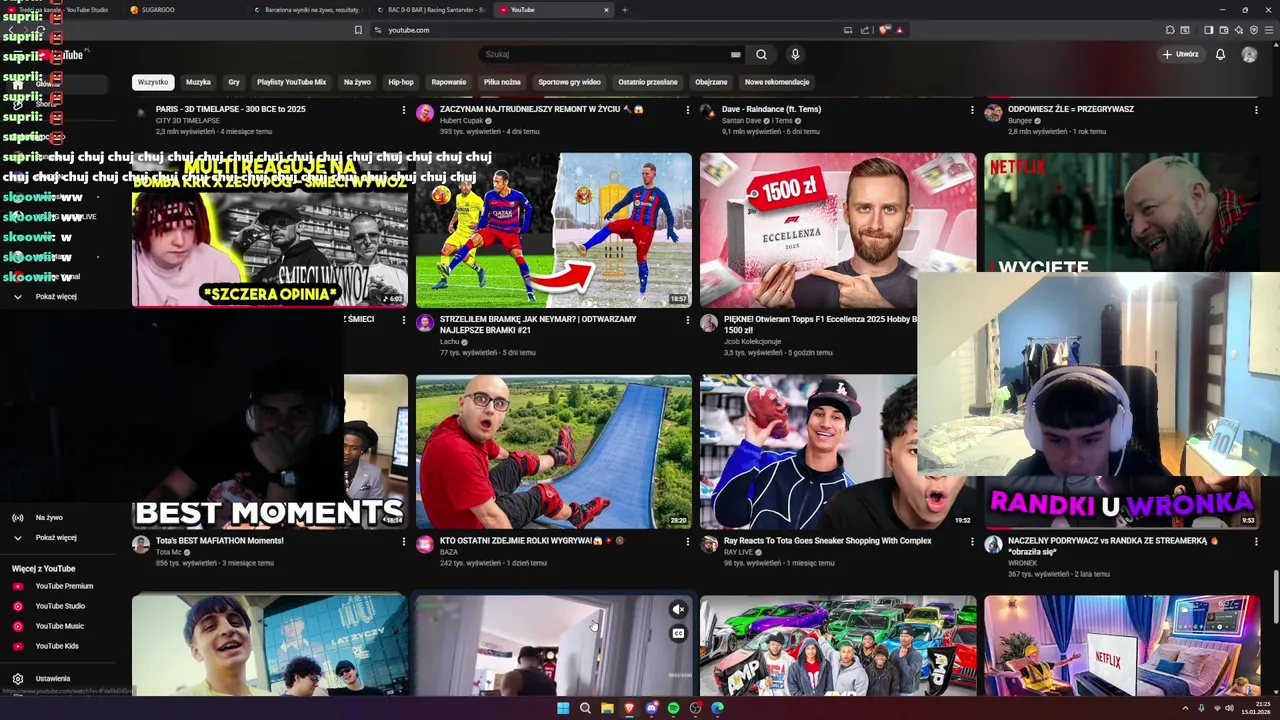Image resolution: width=1280 pixels, height=720 pixels.
Task: Open options menu for PARIS 3D TIMELAPSE video
Action: coord(404,109)
